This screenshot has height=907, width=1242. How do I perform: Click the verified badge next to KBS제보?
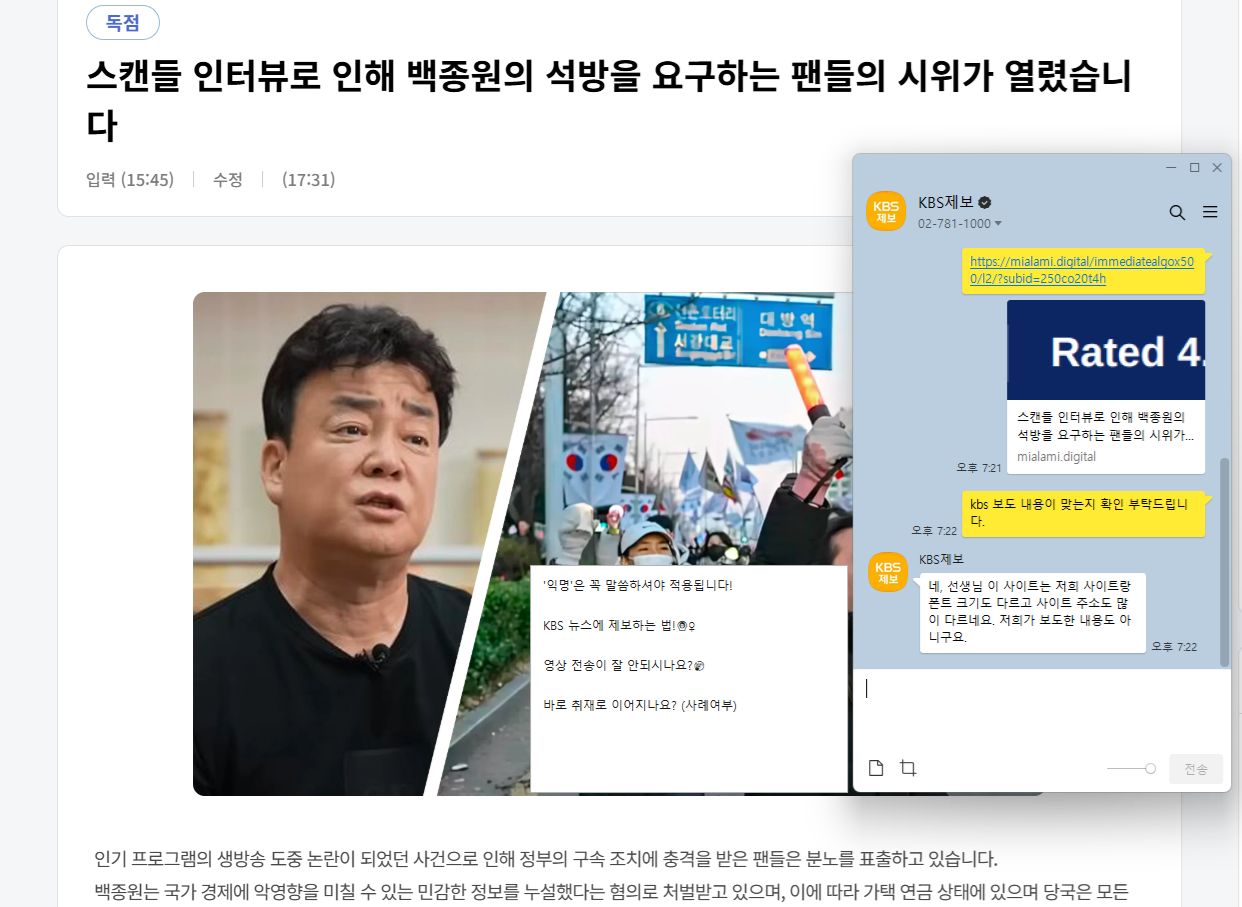[x=984, y=202]
